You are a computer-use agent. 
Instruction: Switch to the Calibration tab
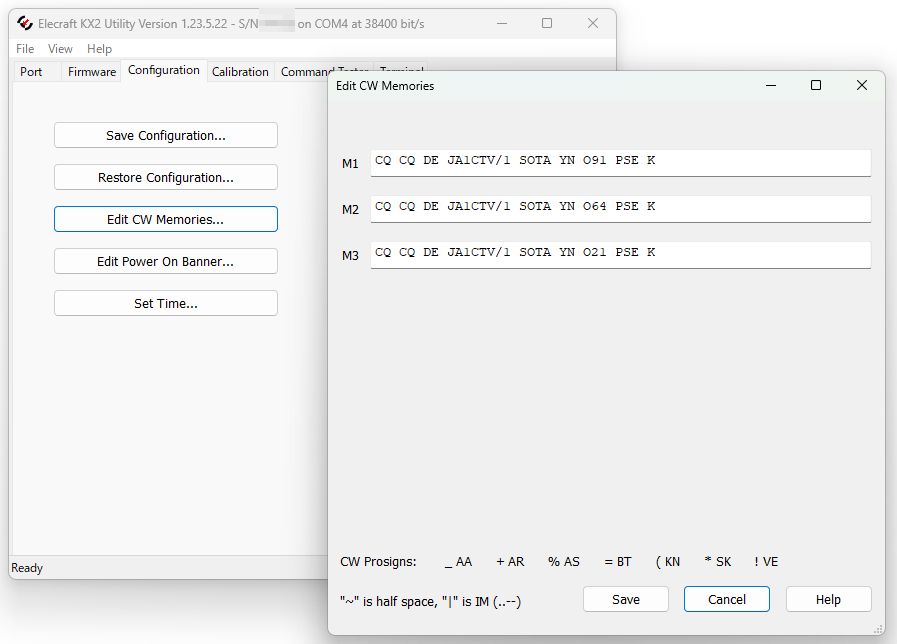[240, 71]
